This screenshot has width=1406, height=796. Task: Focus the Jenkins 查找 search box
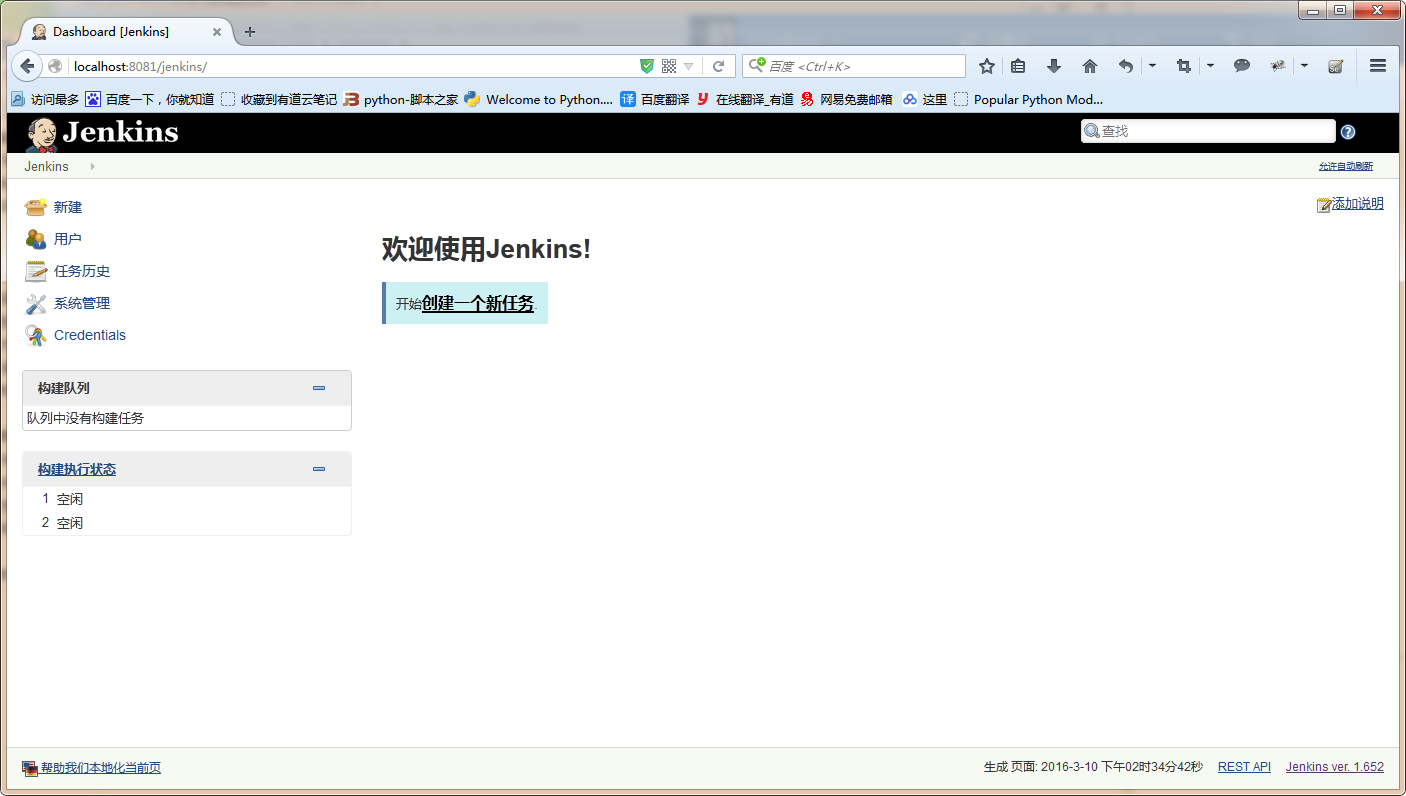coord(1208,131)
